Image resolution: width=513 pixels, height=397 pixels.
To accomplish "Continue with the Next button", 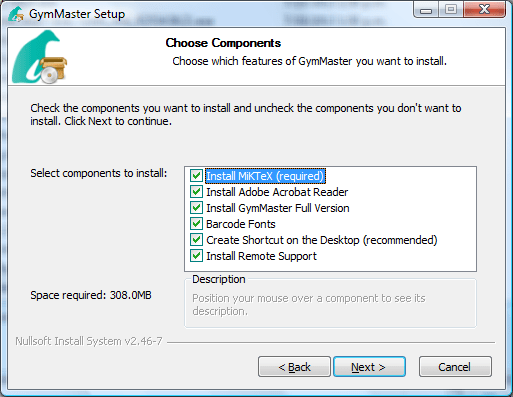I will [369, 367].
